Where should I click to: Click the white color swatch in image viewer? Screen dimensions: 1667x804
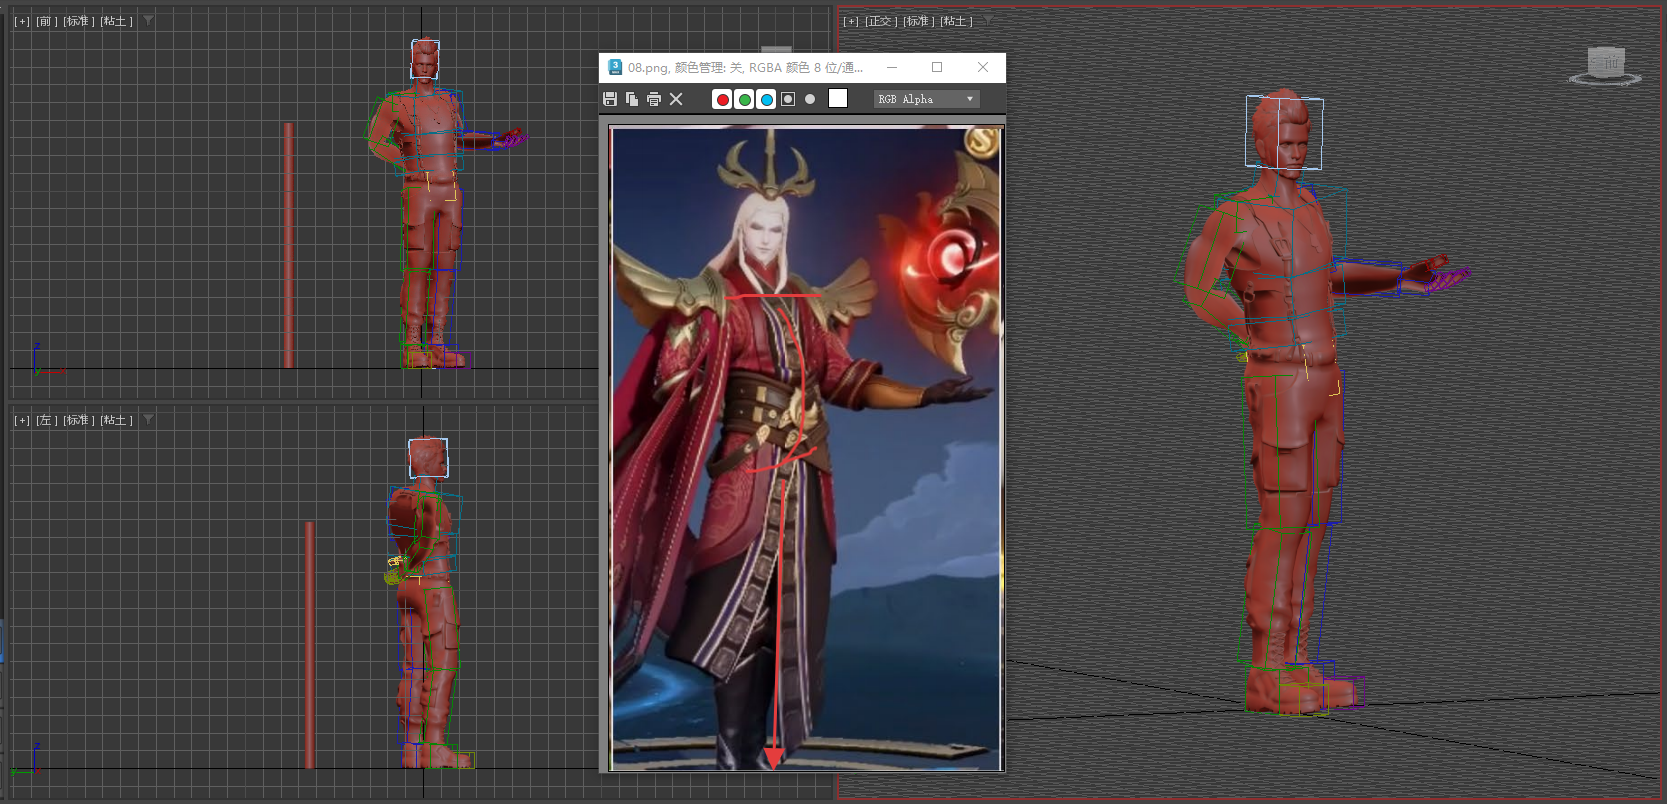point(838,98)
